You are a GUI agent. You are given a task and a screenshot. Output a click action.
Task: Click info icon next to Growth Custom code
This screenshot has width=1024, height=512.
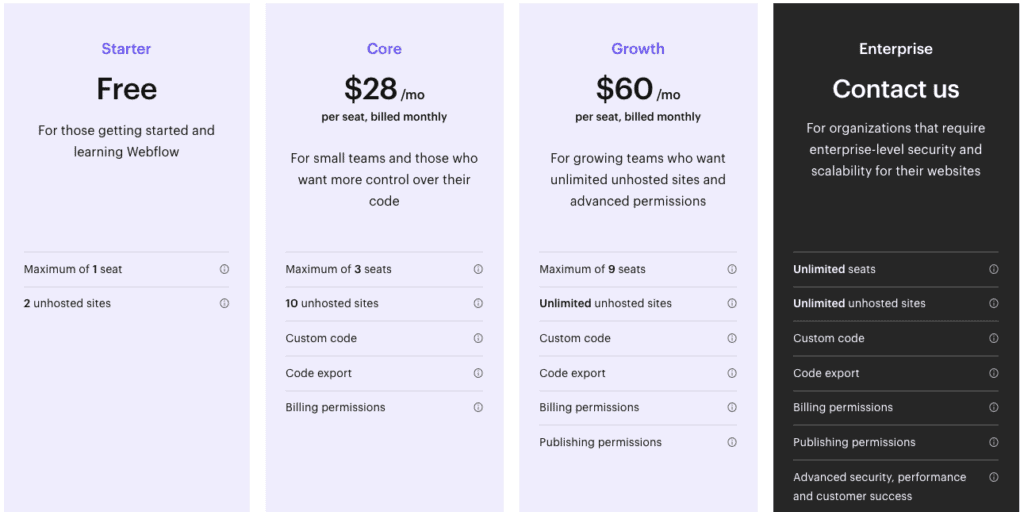click(x=732, y=338)
